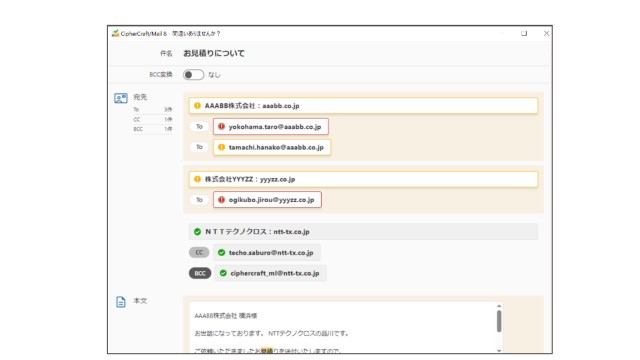Click the To label beside tamachi.hanako
The width and height of the screenshot is (640, 360).
coord(199,147)
